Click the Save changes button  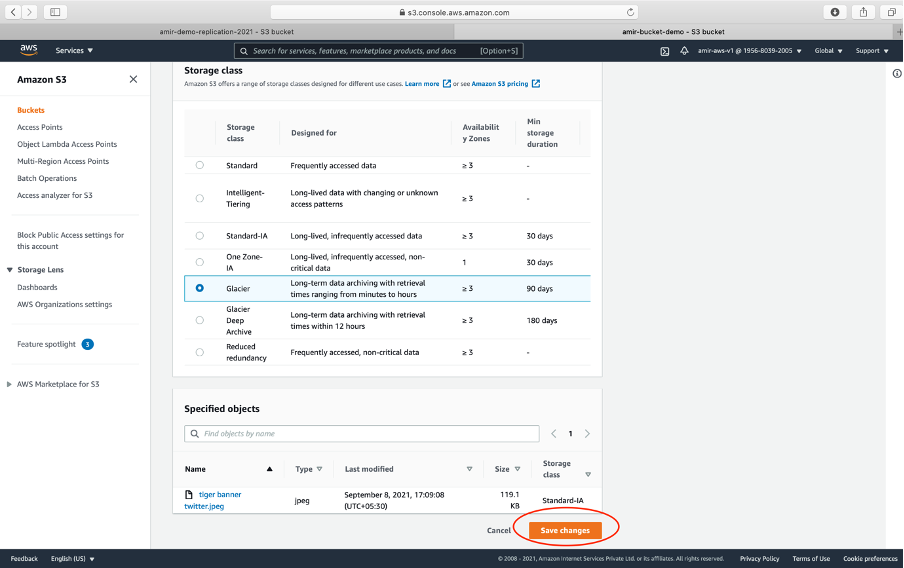tap(565, 530)
